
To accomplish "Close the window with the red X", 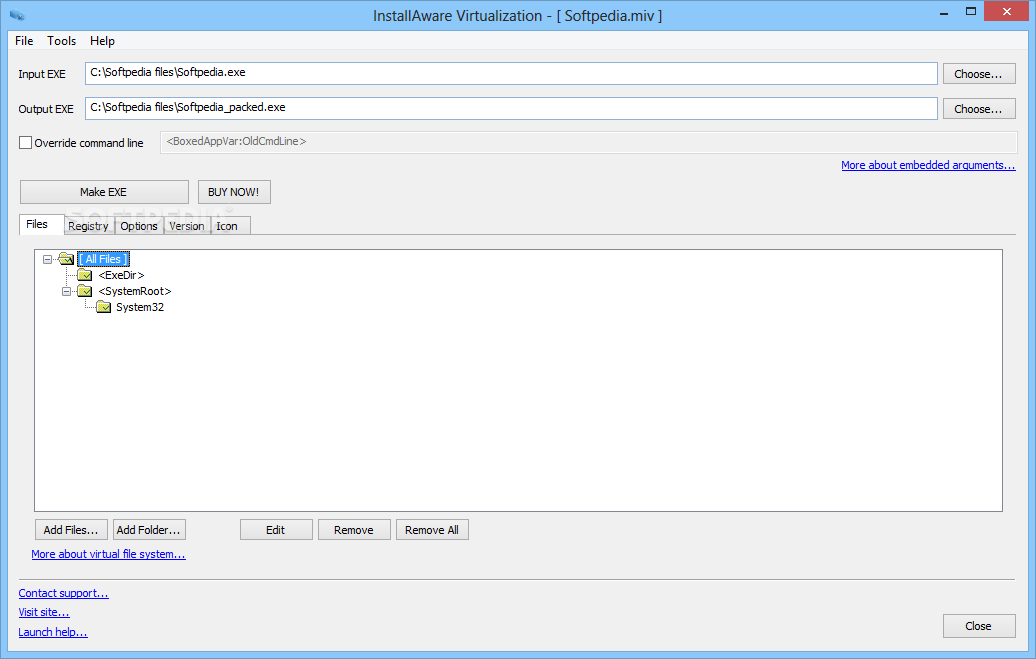I will click(1006, 11).
